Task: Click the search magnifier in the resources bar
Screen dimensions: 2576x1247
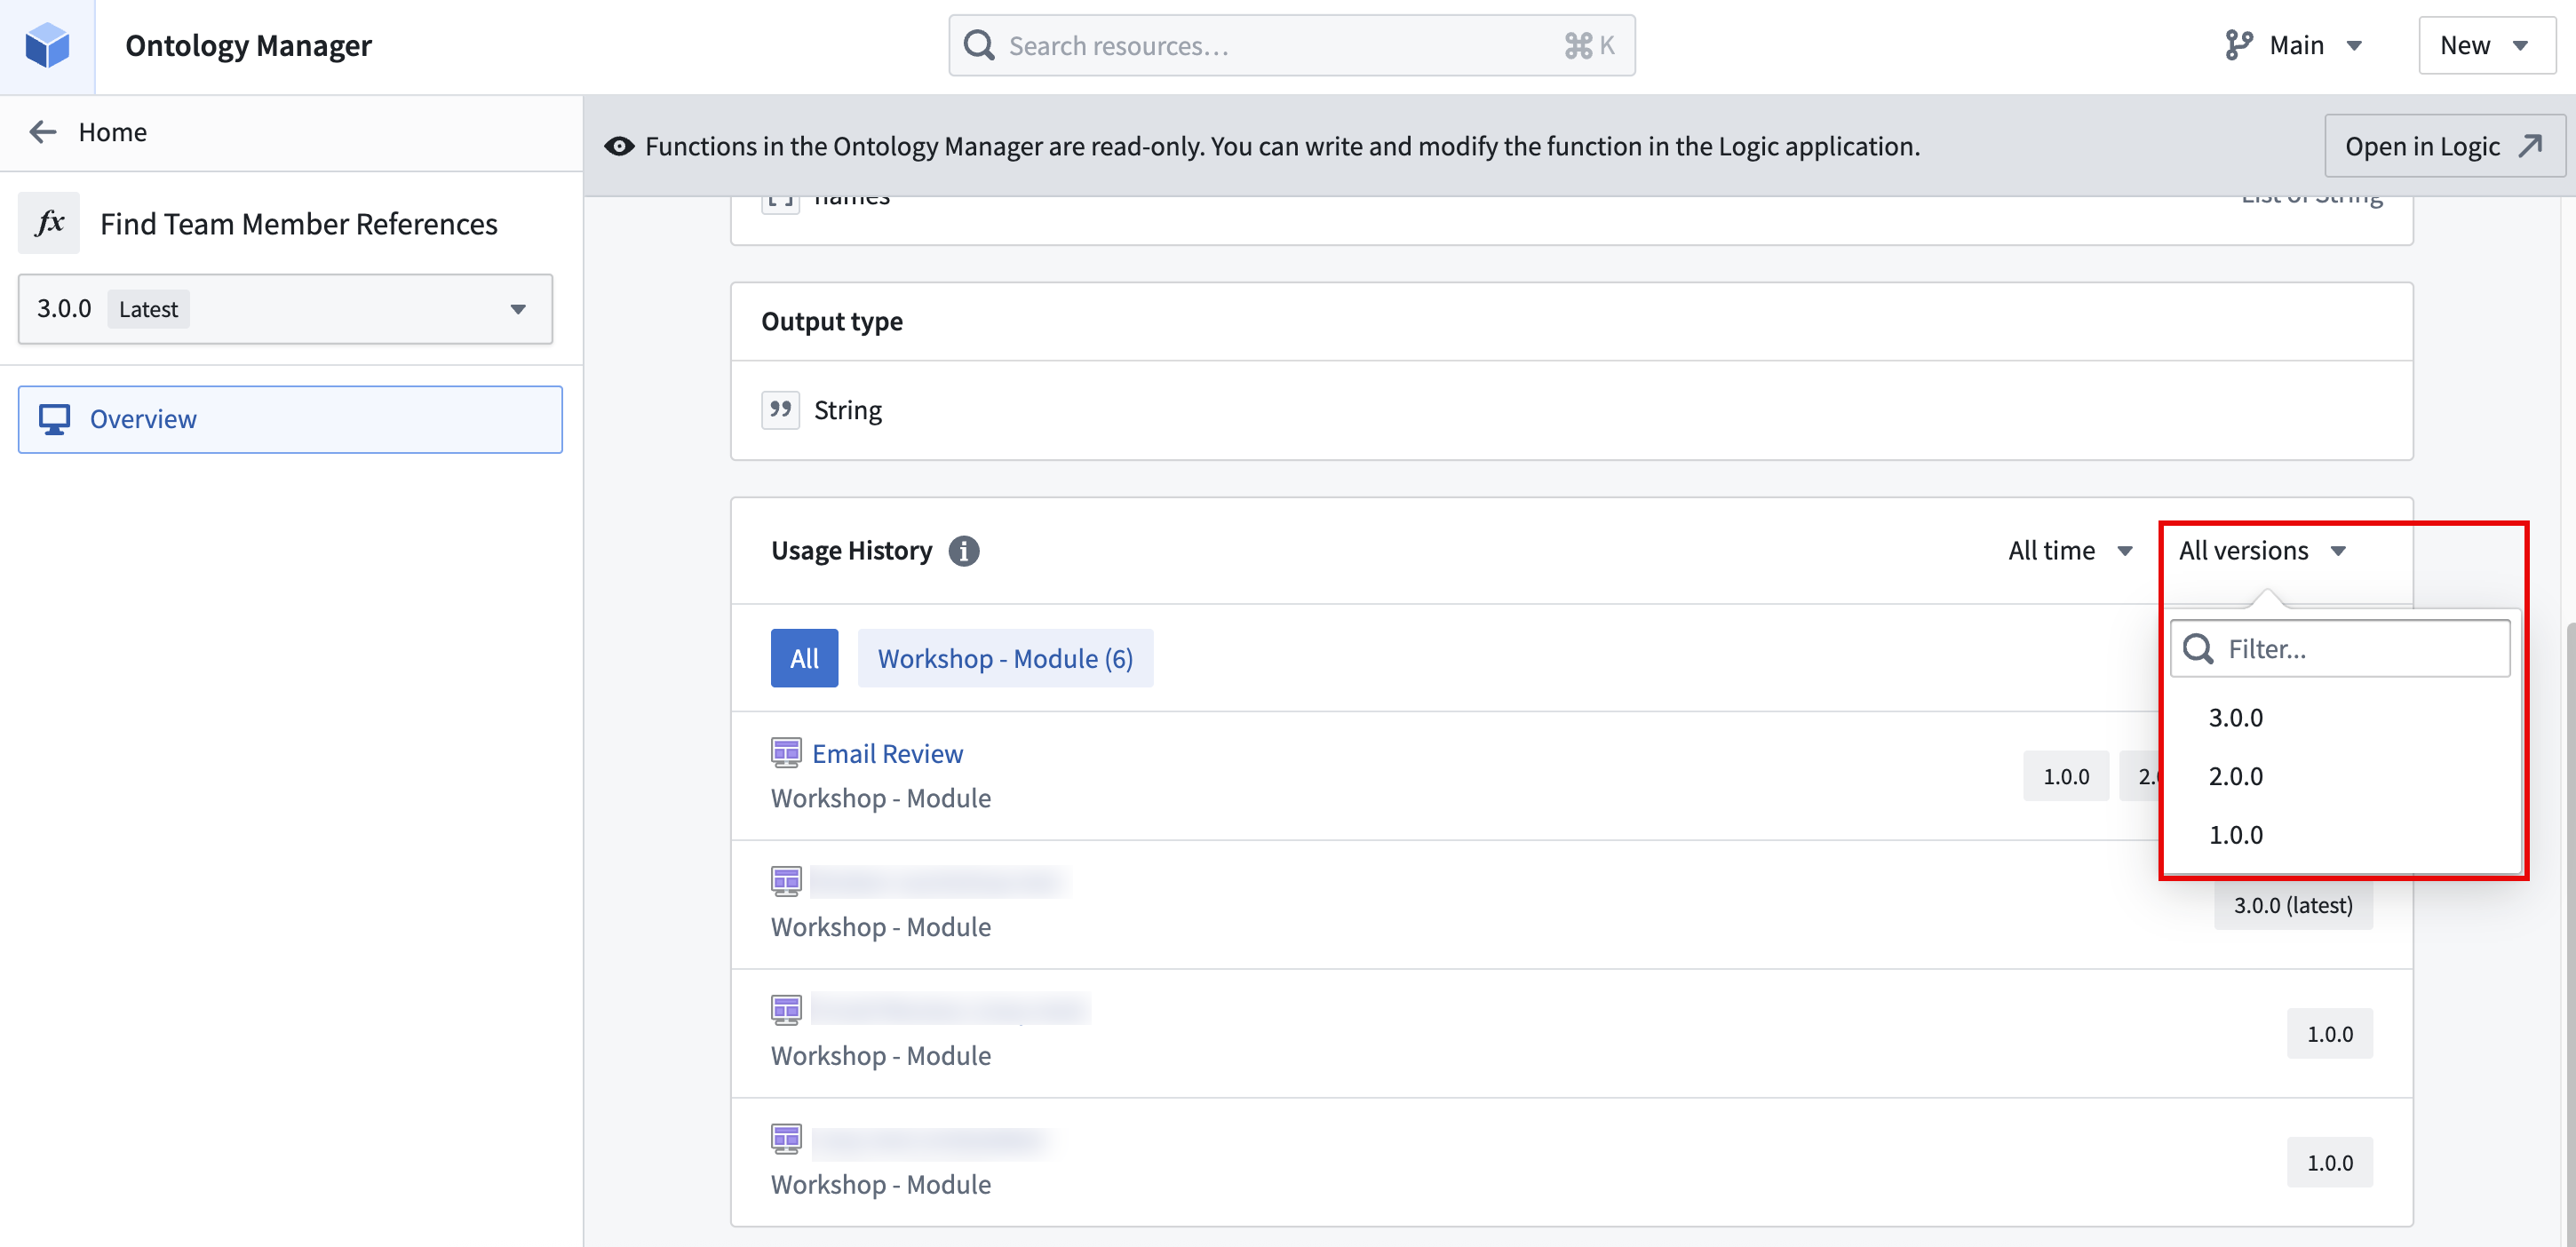Action: (978, 45)
